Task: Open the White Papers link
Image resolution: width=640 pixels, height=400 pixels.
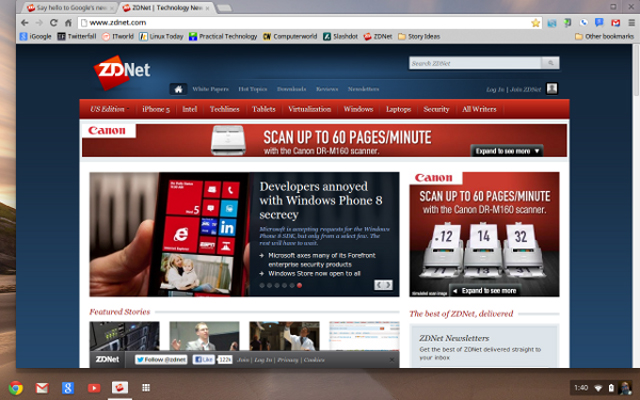Action: click(x=210, y=89)
